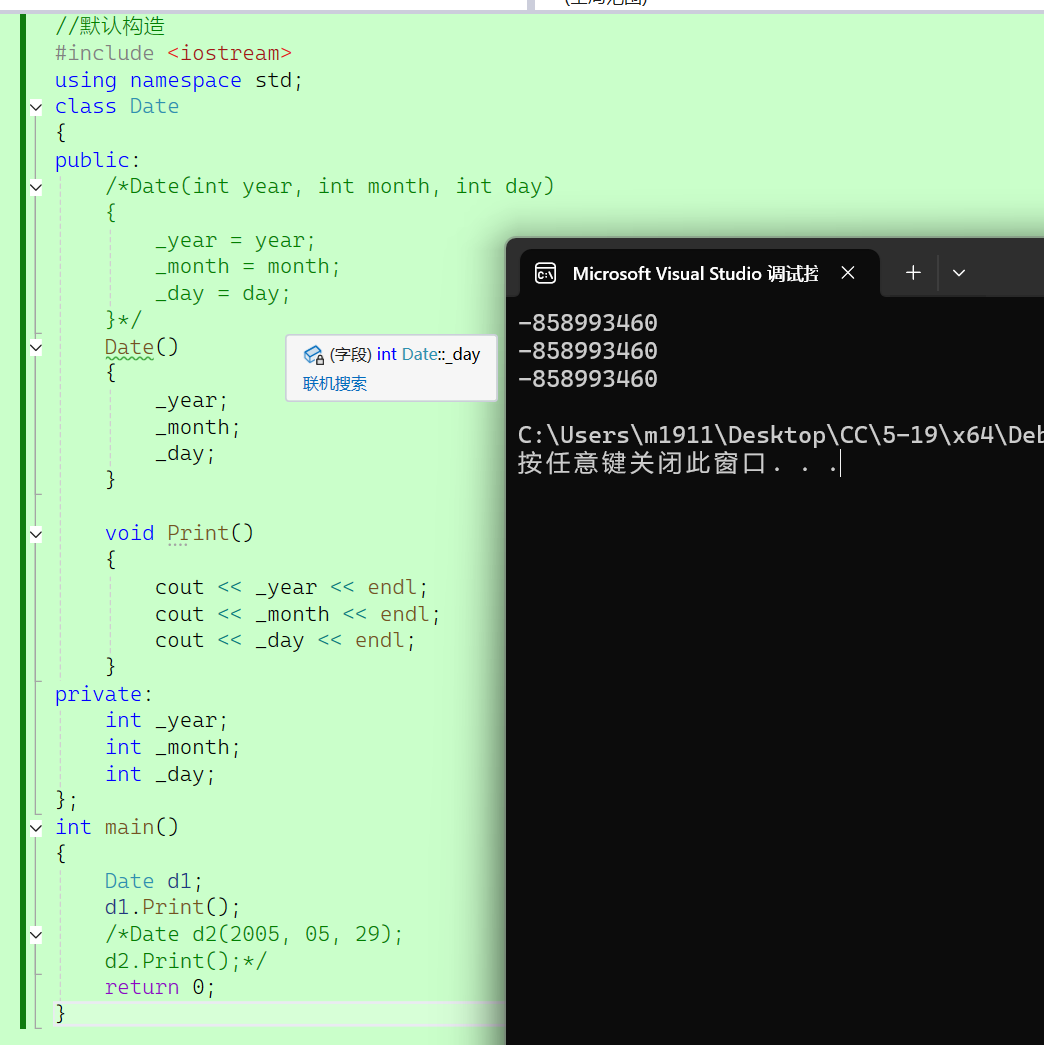
Task: Click the 'Date d1;' statement in main
Action: point(153,881)
